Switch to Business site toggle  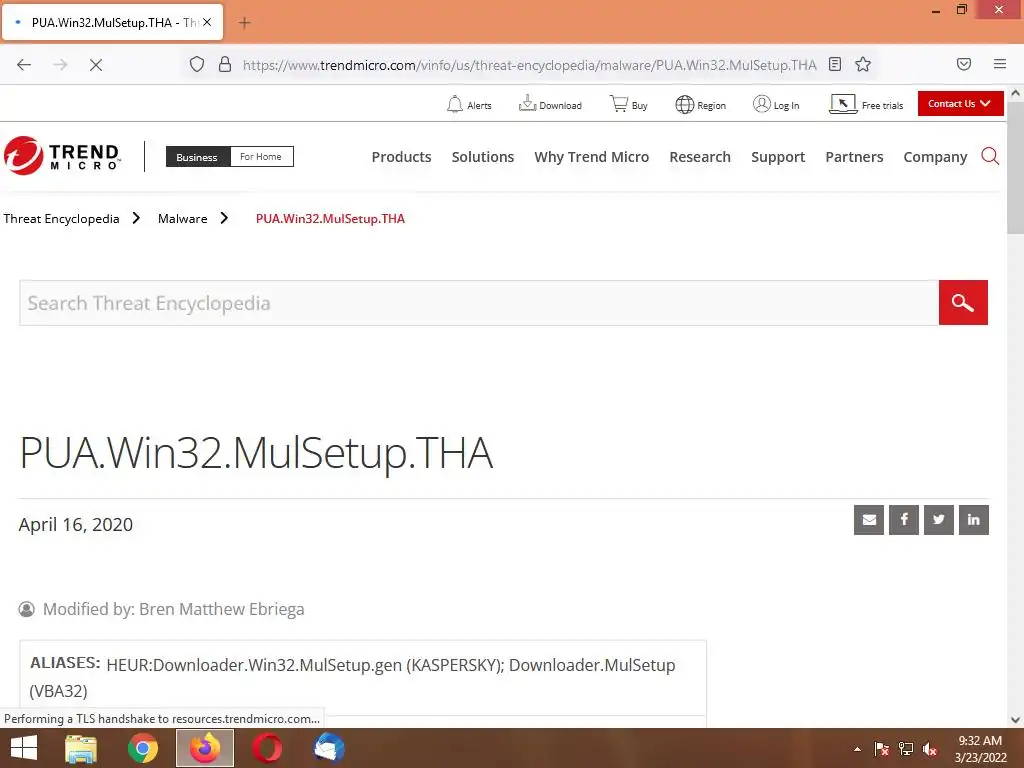point(198,157)
